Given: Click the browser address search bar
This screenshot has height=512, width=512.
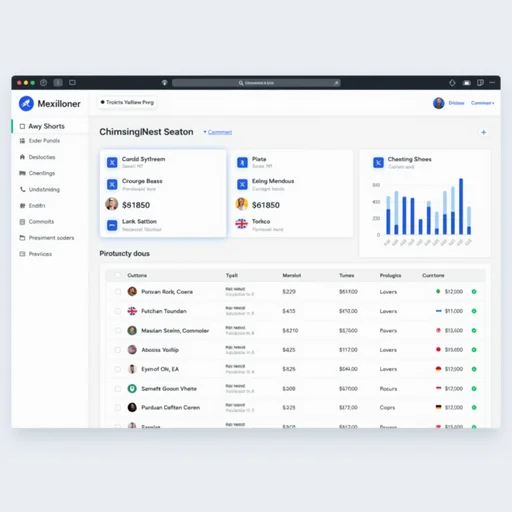Looking at the screenshot, I should (256, 83).
